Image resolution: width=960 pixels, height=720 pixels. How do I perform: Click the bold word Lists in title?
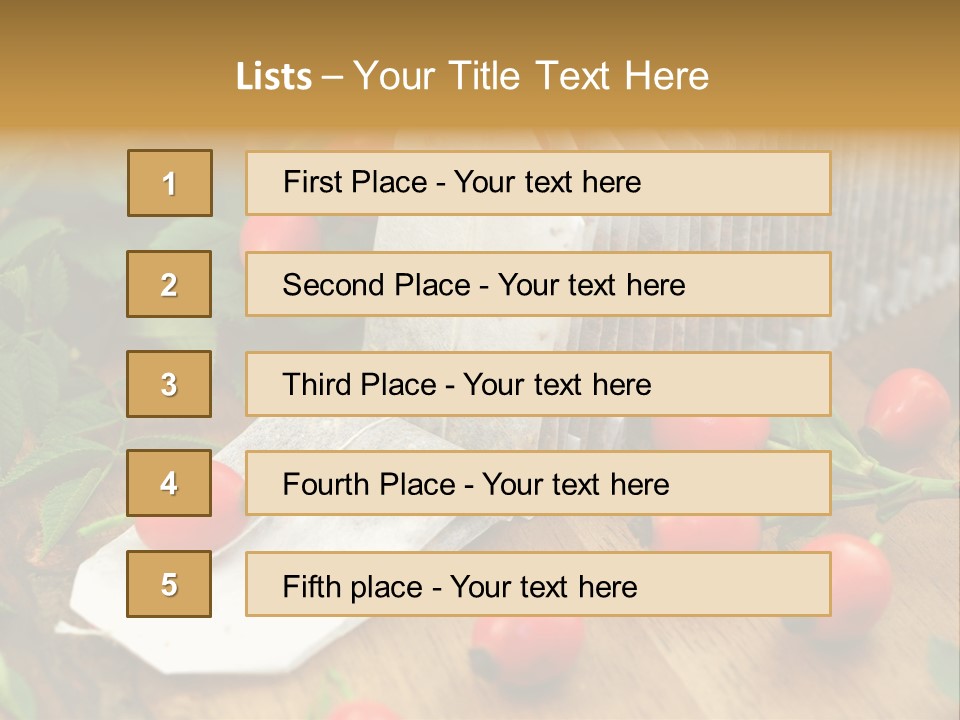[x=274, y=77]
